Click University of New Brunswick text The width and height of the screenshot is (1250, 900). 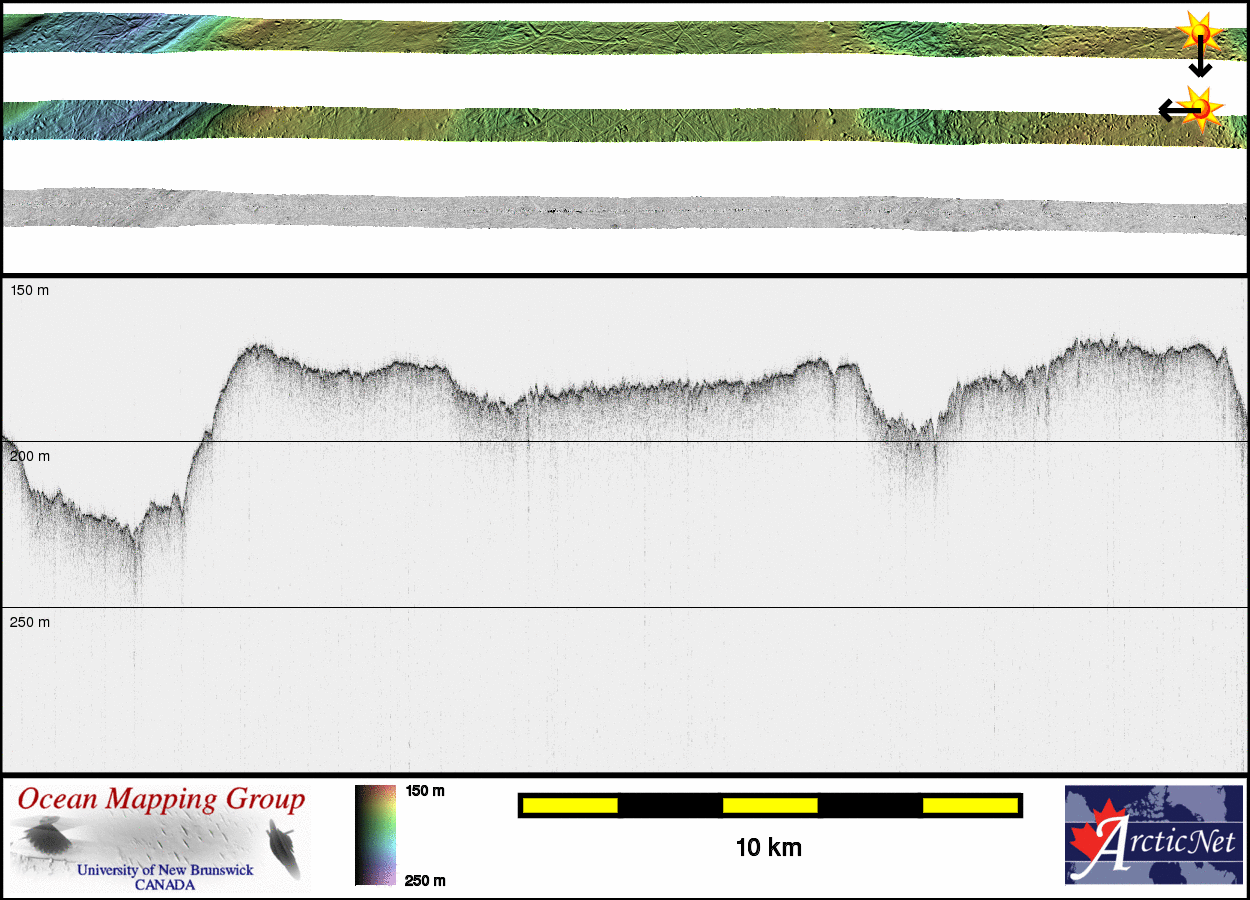click(165, 870)
